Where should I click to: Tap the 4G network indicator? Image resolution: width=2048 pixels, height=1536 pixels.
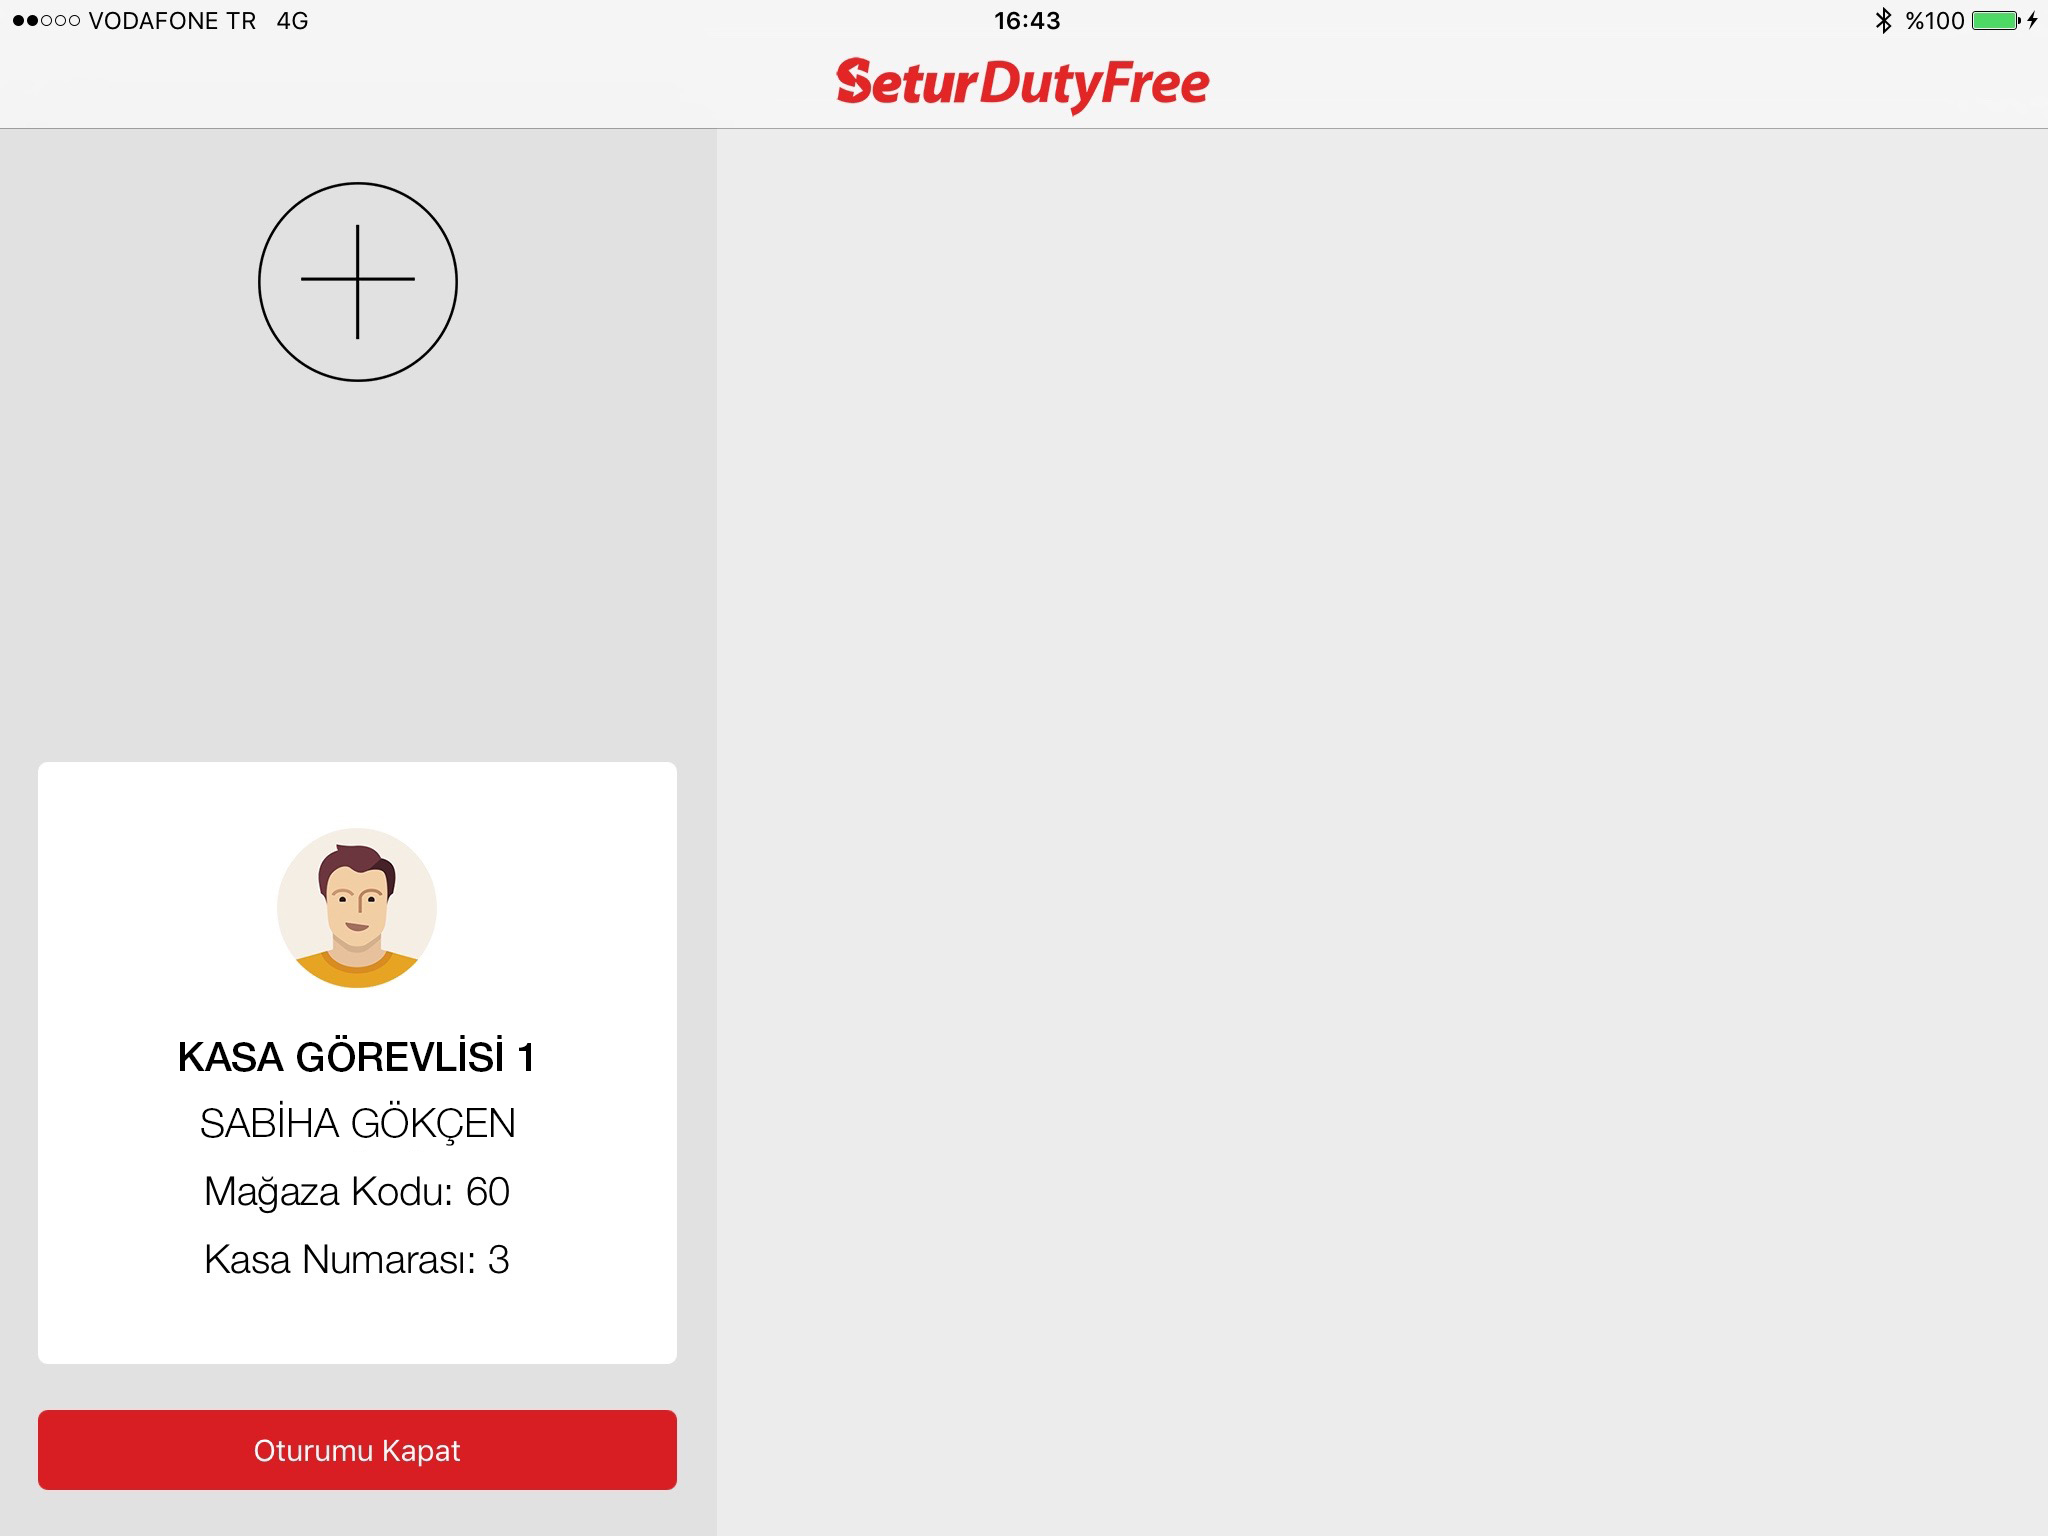[292, 20]
